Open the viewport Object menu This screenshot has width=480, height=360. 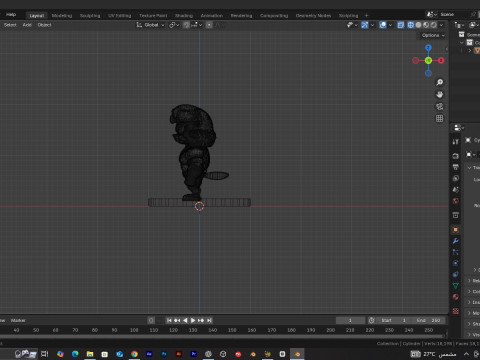tap(44, 25)
